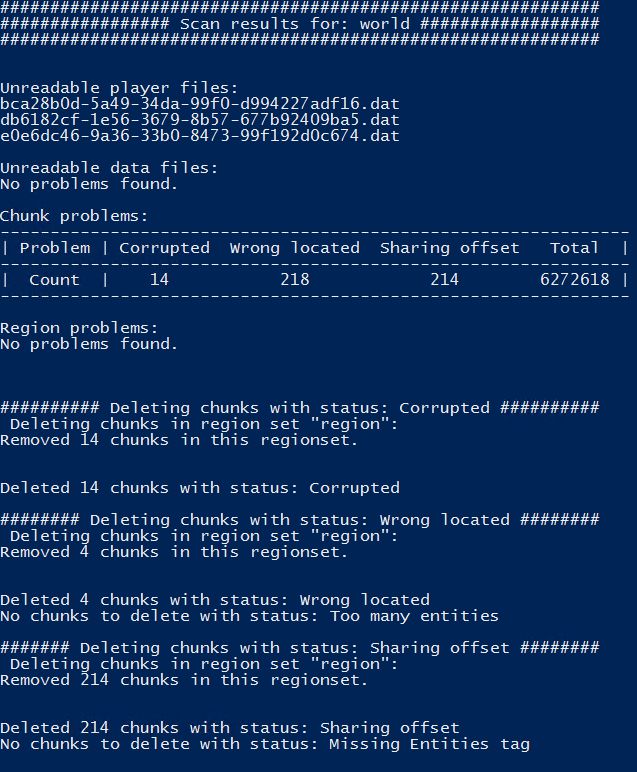Image resolution: width=637 pixels, height=772 pixels.
Task: Click the db6182cf player file name
Action: (199, 120)
